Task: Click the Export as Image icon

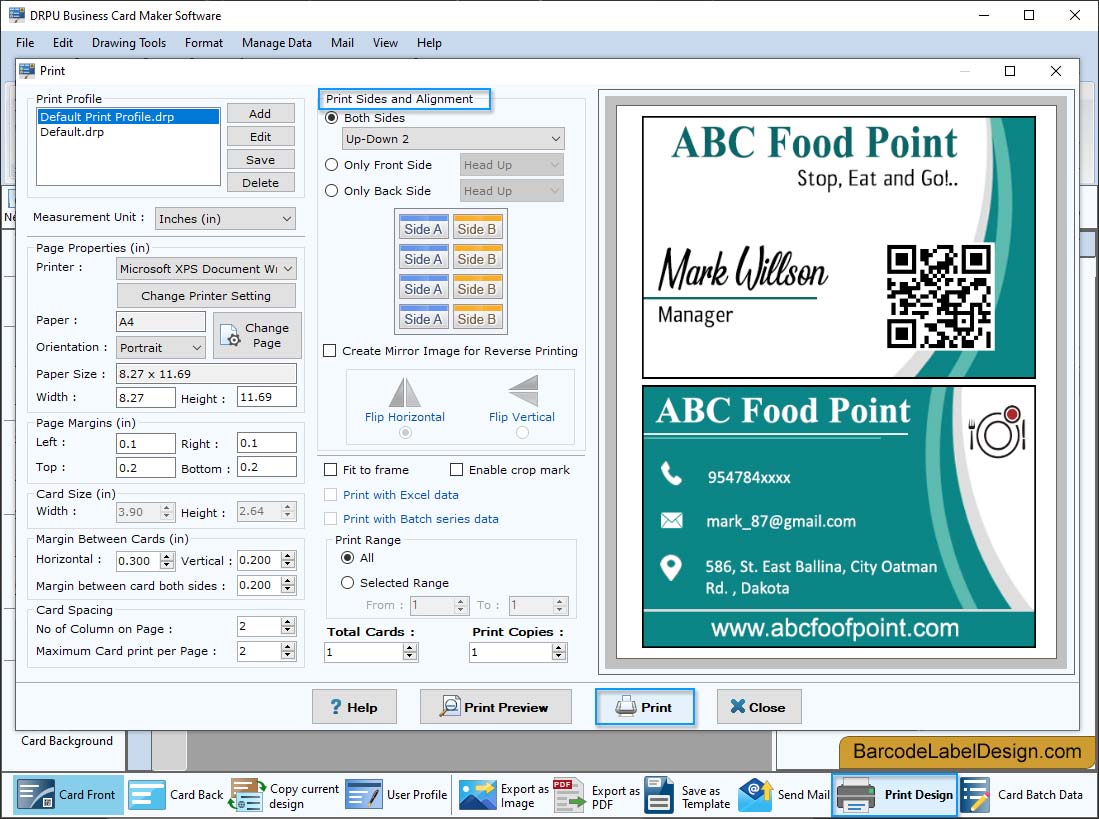Action: (477, 794)
